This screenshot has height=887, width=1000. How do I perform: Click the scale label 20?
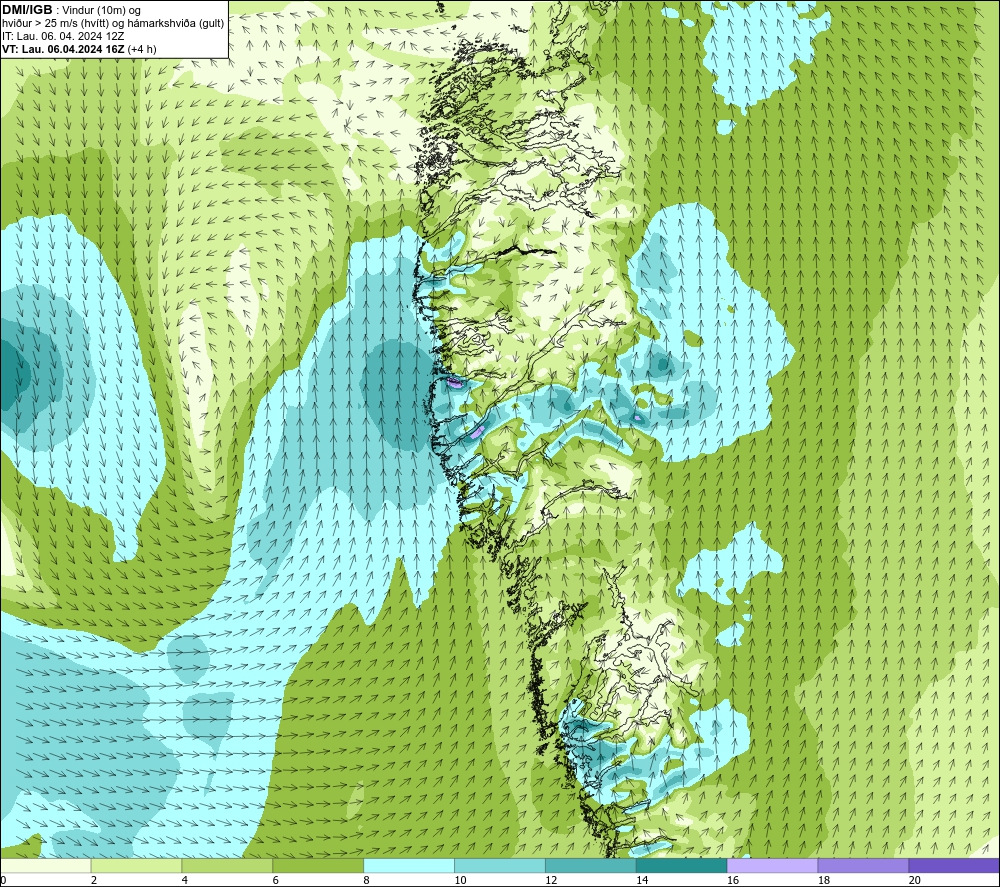coord(915,880)
